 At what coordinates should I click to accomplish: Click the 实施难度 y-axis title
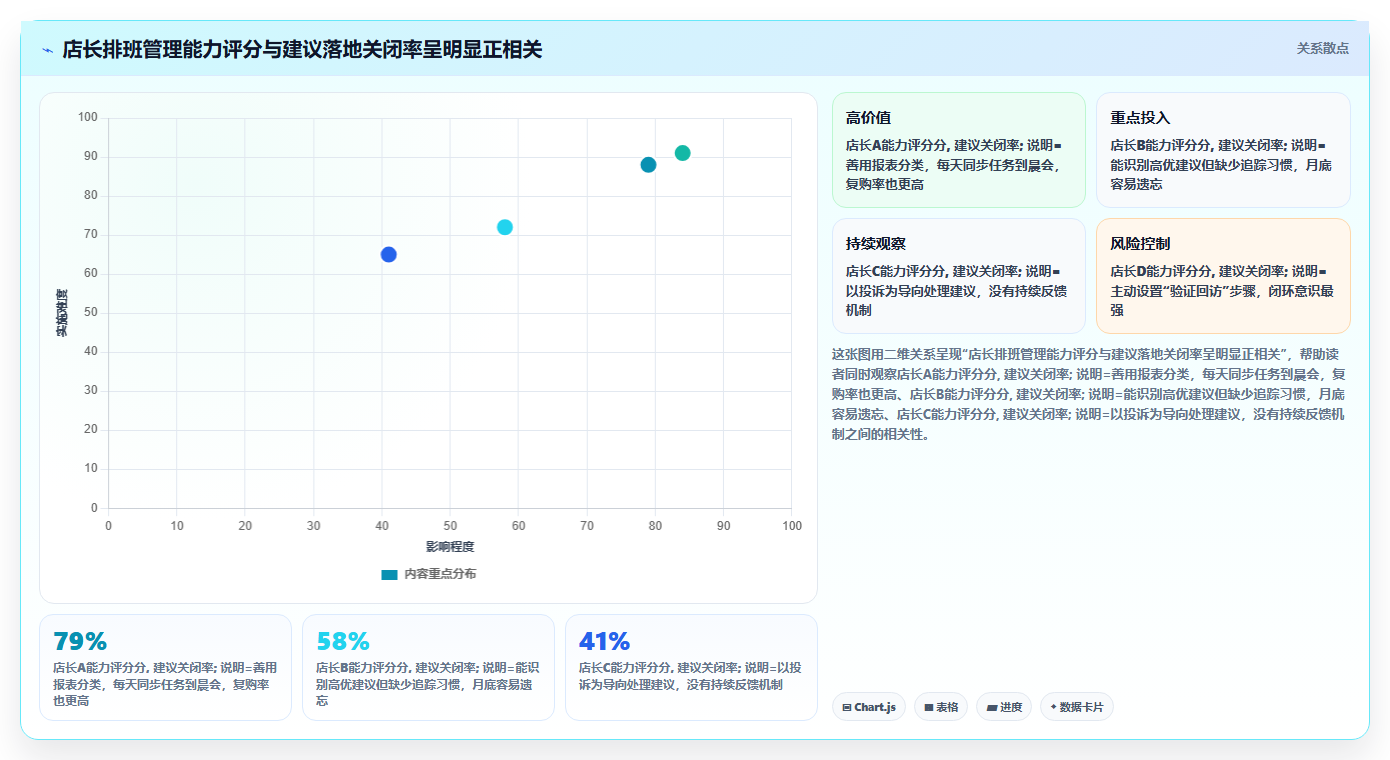(x=61, y=312)
